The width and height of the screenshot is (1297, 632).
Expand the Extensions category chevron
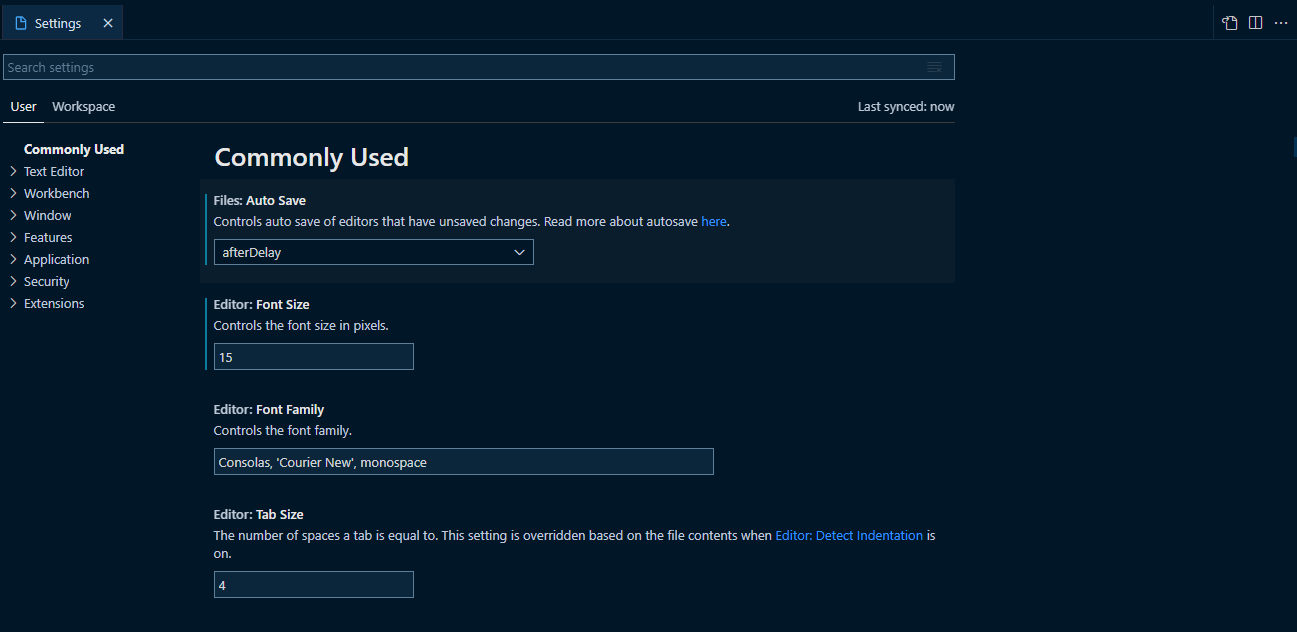point(13,303)
